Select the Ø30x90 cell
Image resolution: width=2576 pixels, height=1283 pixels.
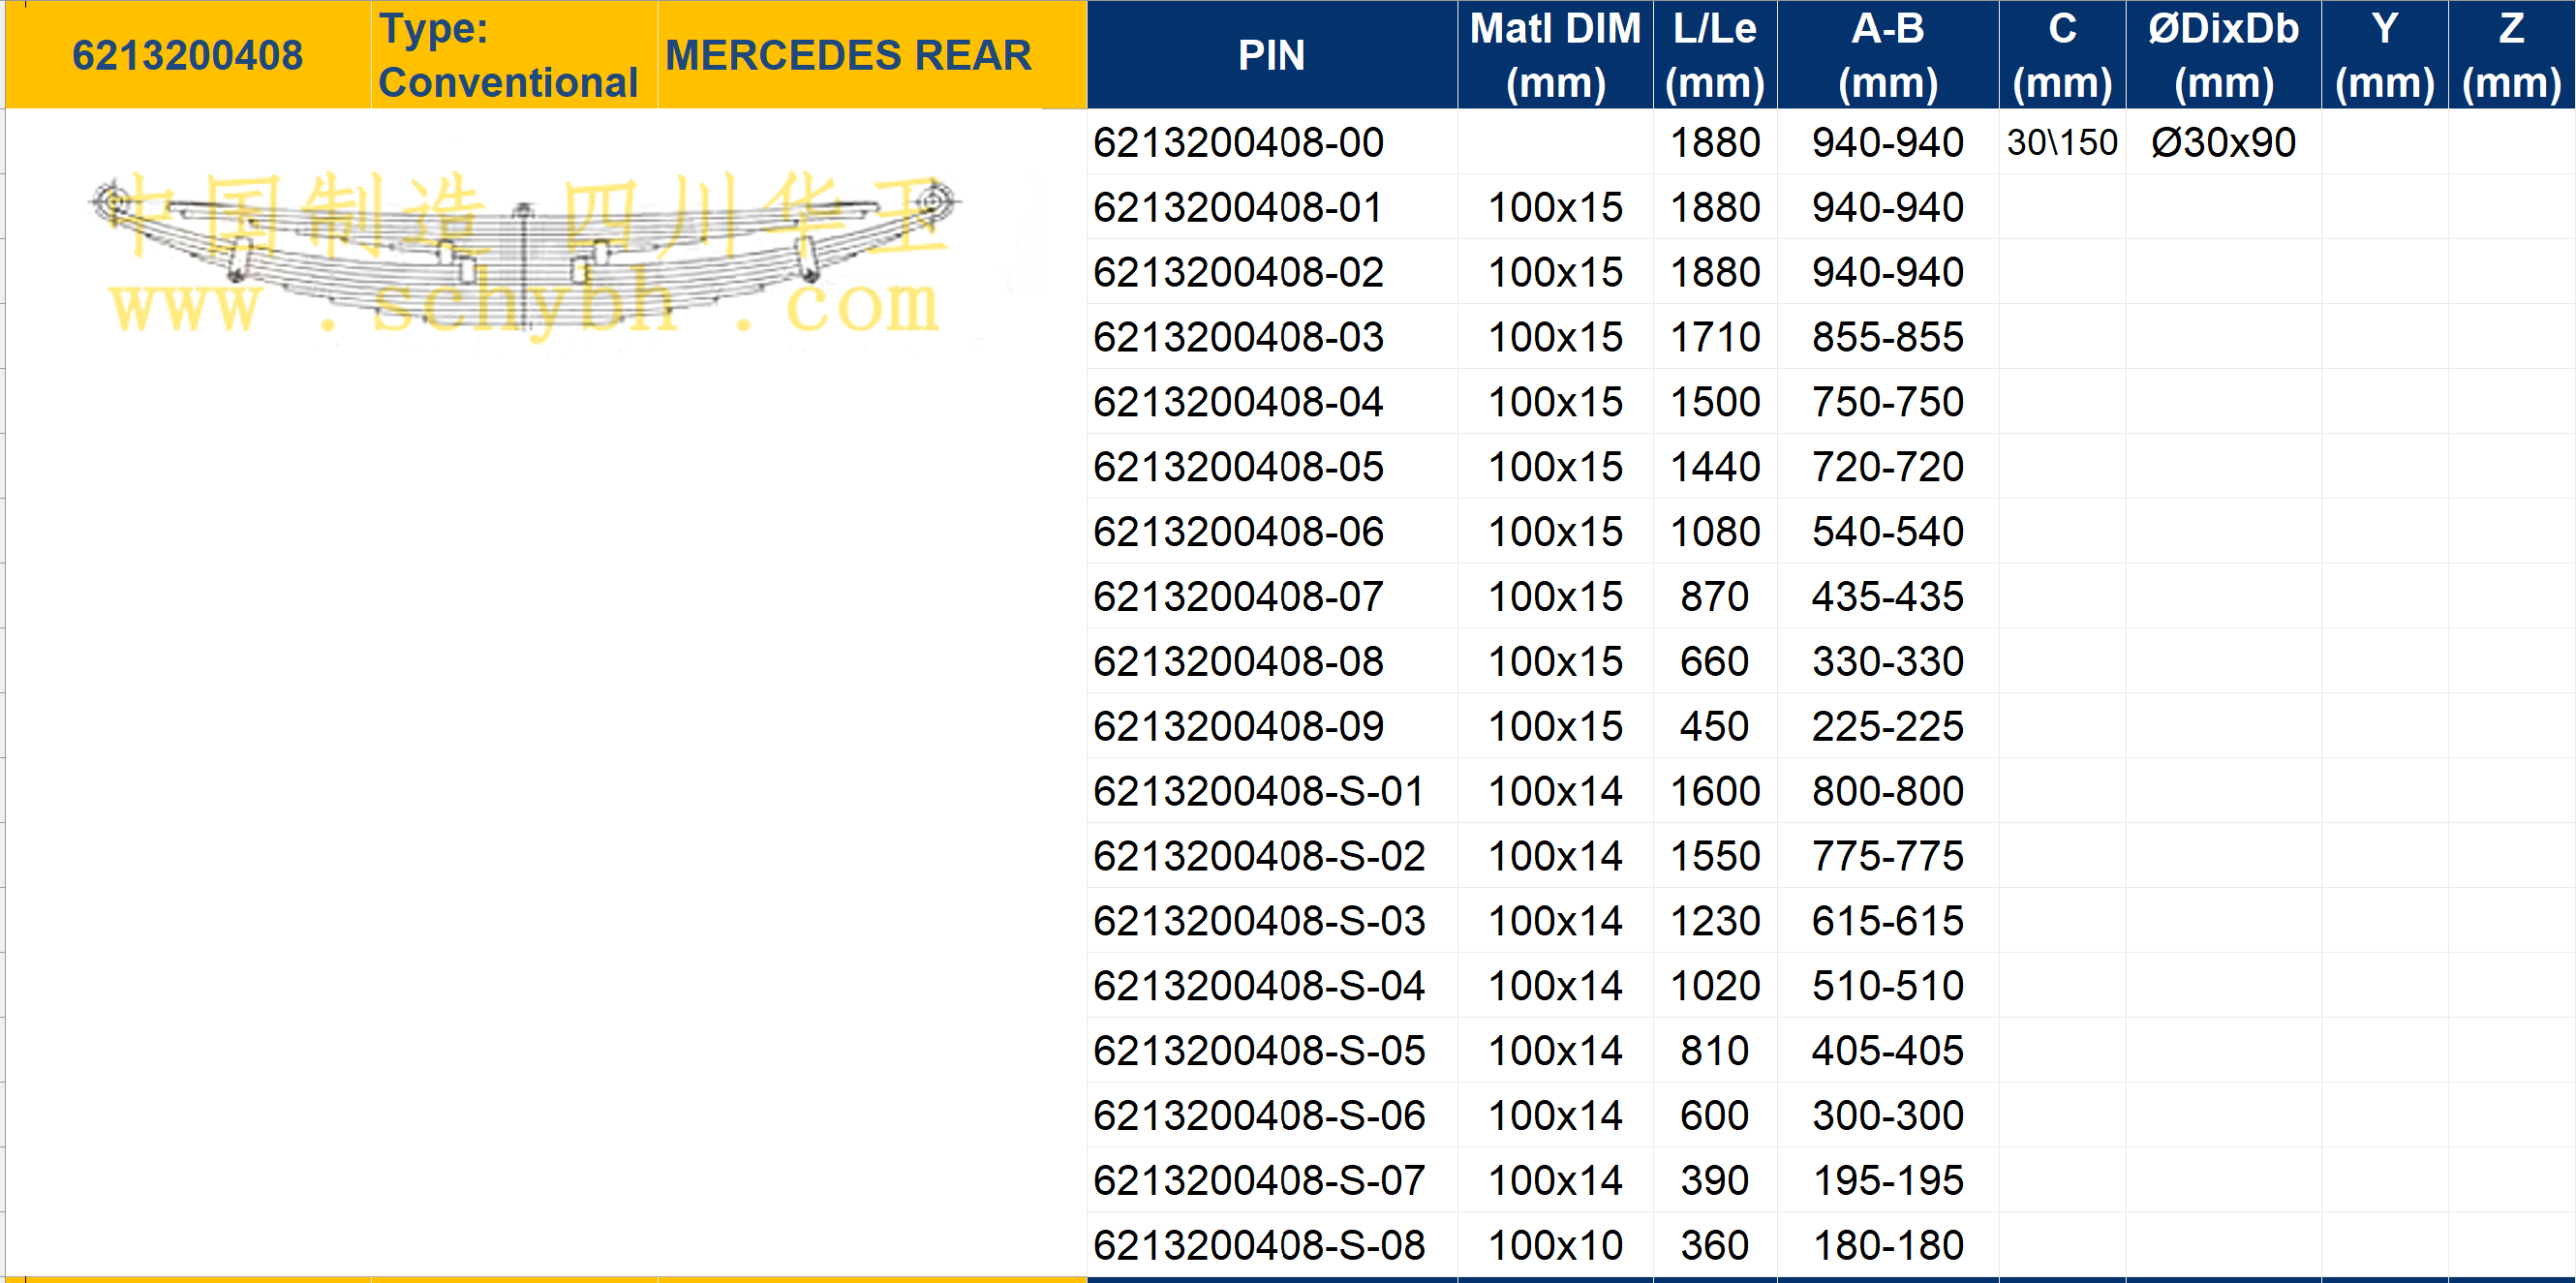click(x=2223, y=142)
